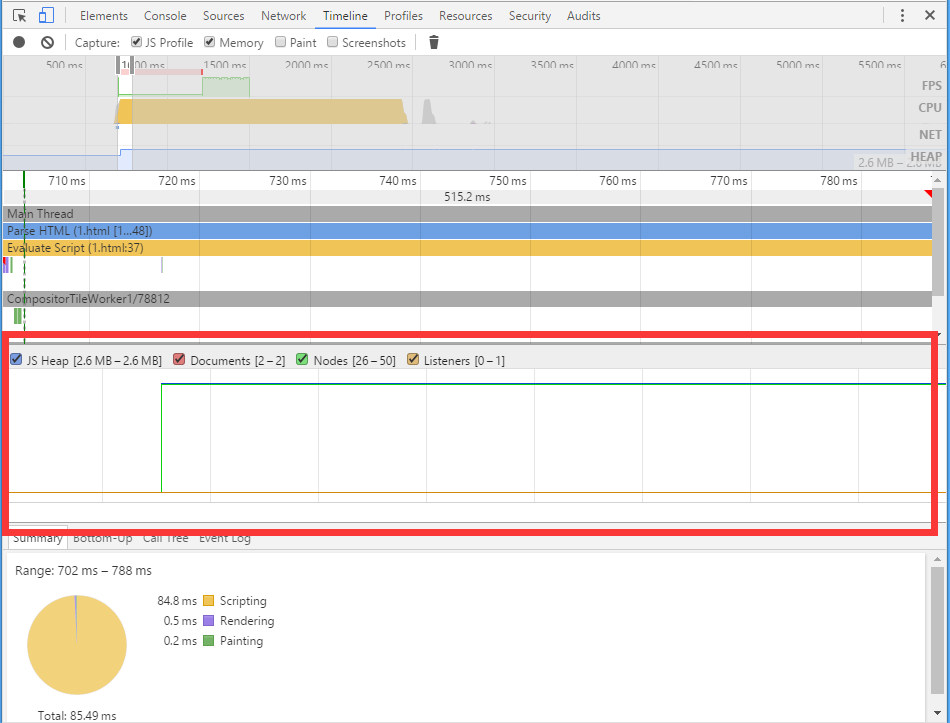Hide the Nodes counter graph
This screenshot has width=950, height=723.
pyautogui.click(x=303, y=360)
